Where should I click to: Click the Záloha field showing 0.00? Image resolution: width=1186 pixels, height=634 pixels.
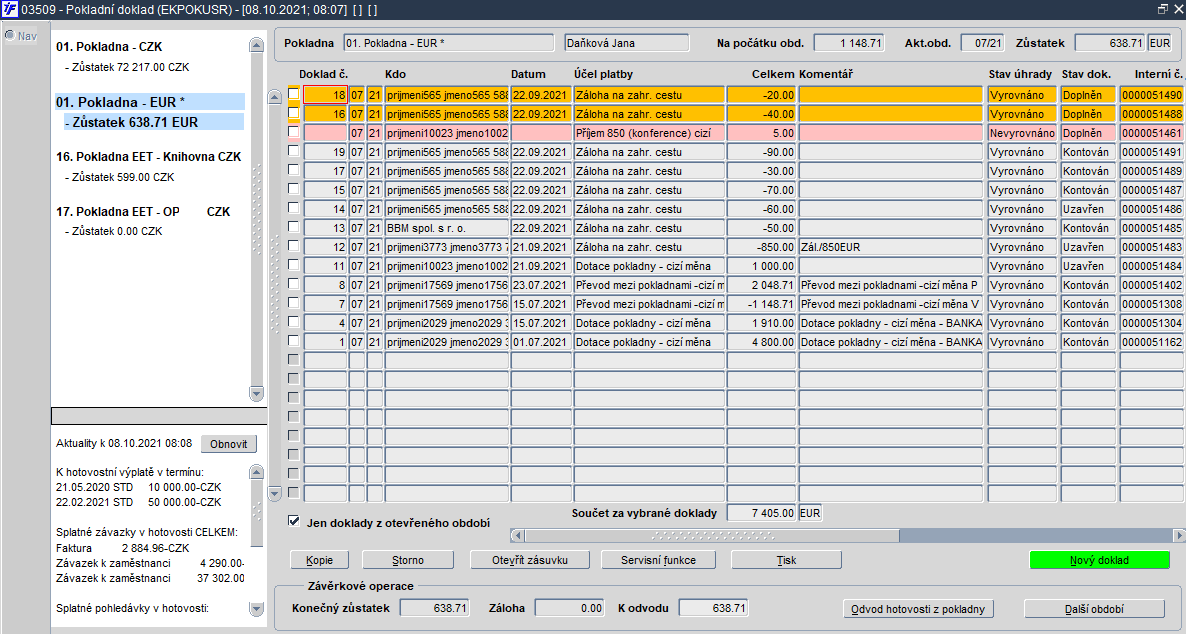pyautogui.click(x=570, y=608)
